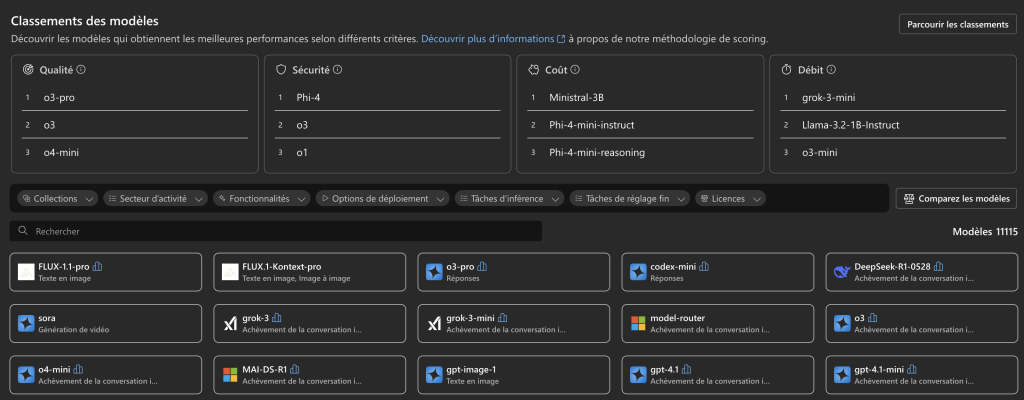The height and width of the screenshot is (400, 1024).
Task: Select o3 in the Qualité ranking
Action: [x=49, y=125]
